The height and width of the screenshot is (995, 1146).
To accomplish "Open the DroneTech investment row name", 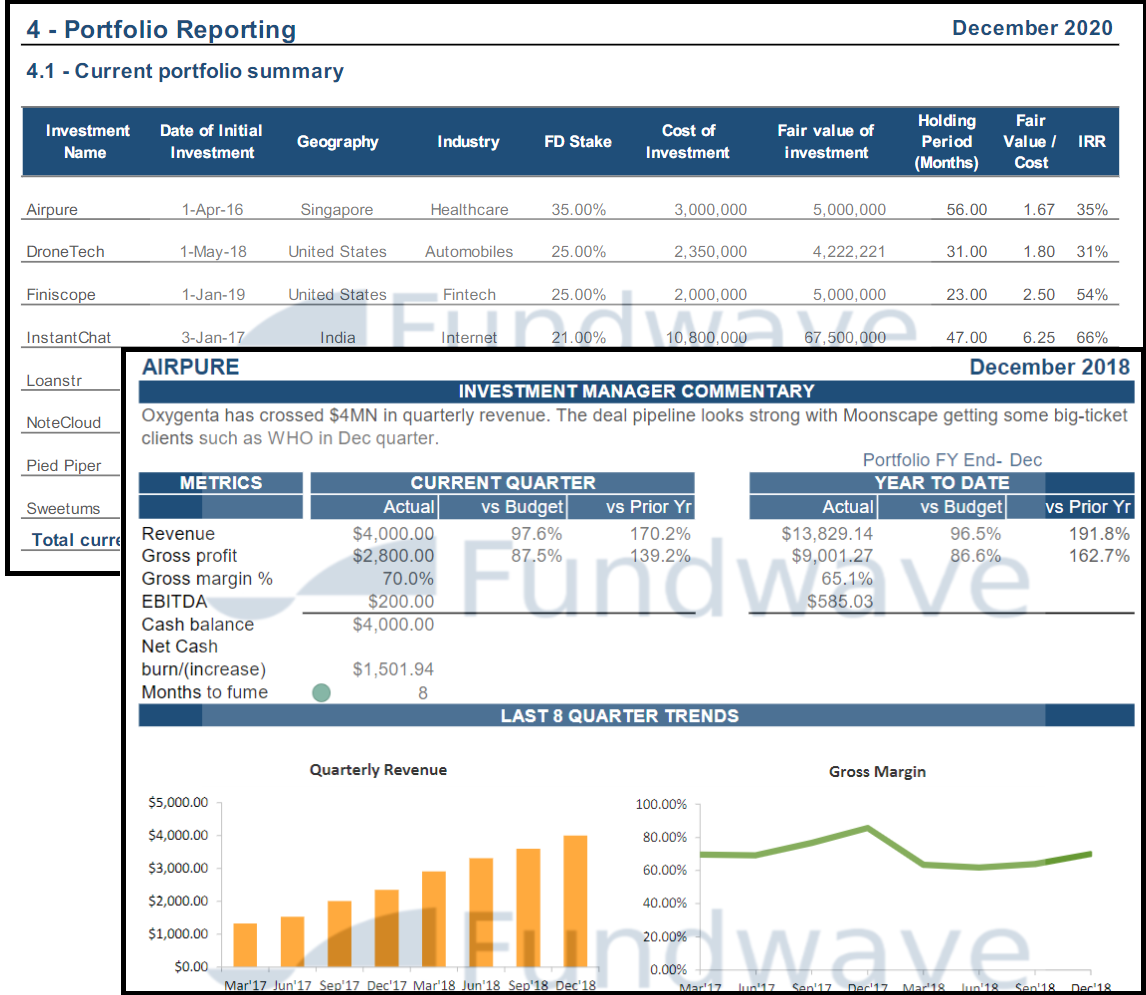I will coord(65,252).
